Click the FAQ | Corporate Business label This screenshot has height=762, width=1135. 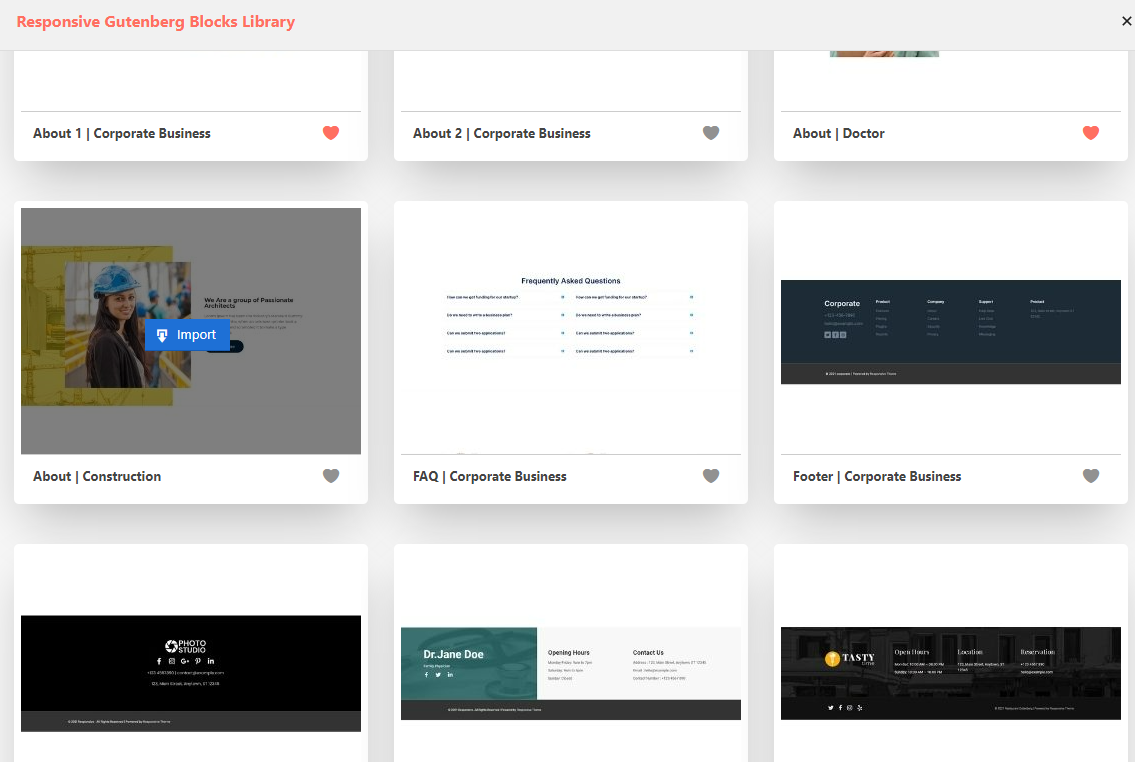click(x=489, y=476)
